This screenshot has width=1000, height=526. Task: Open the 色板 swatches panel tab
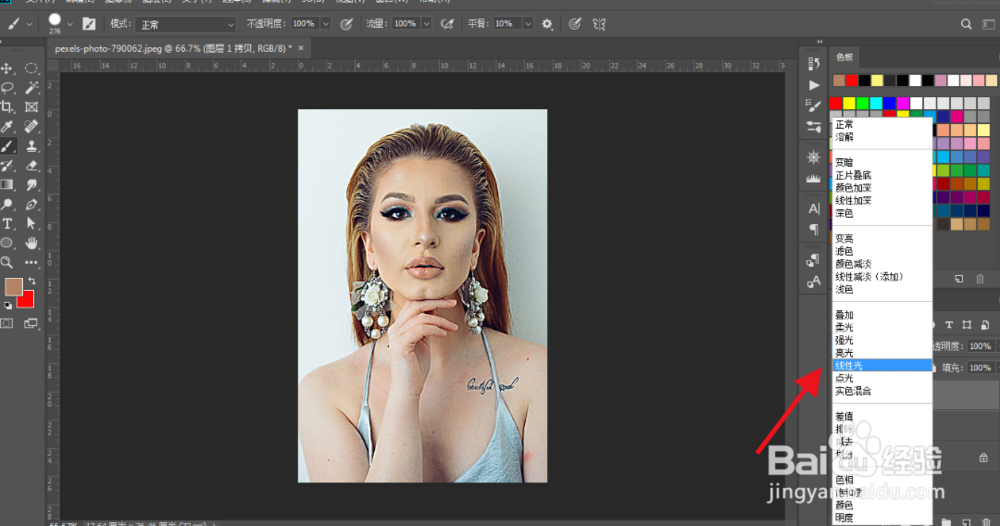click(844, 57)
